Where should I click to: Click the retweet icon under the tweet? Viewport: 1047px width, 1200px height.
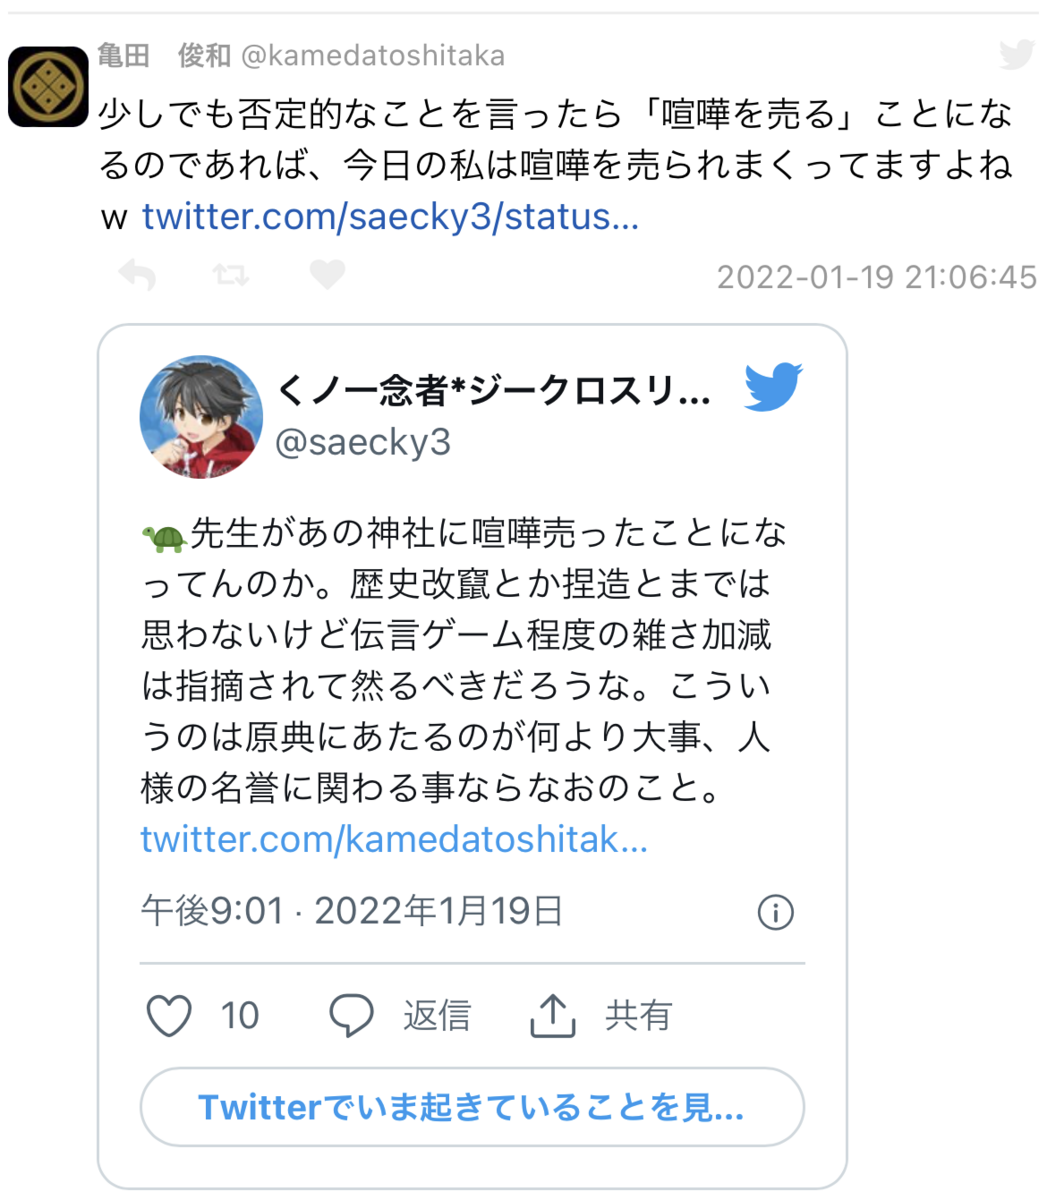pyautogui.click(x=231, y=275)
